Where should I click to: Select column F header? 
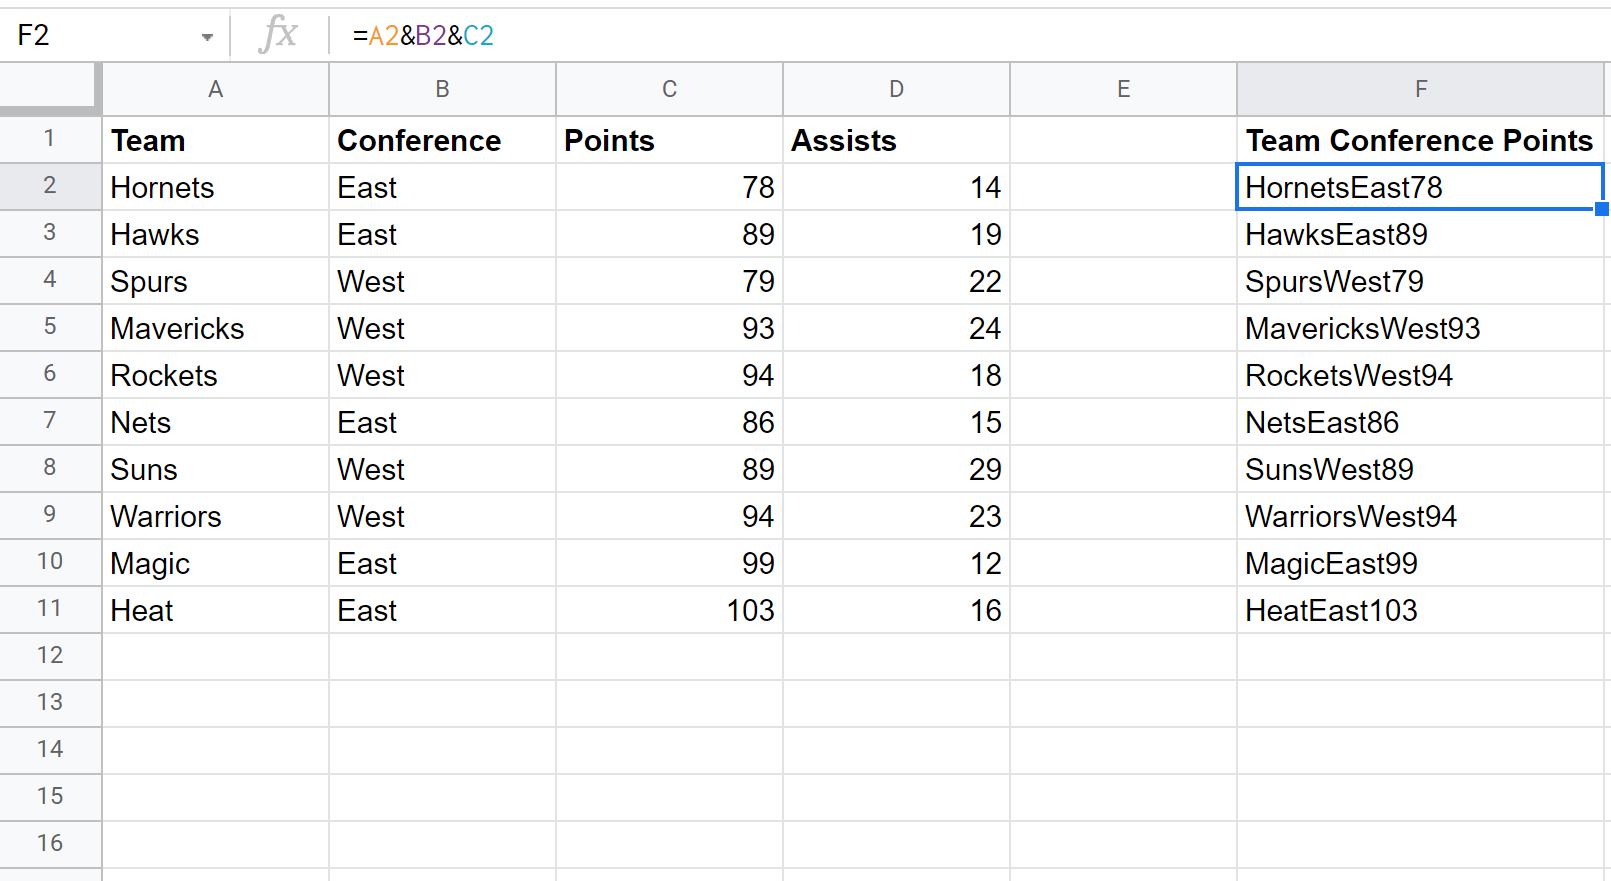(x=1420, y=89)
